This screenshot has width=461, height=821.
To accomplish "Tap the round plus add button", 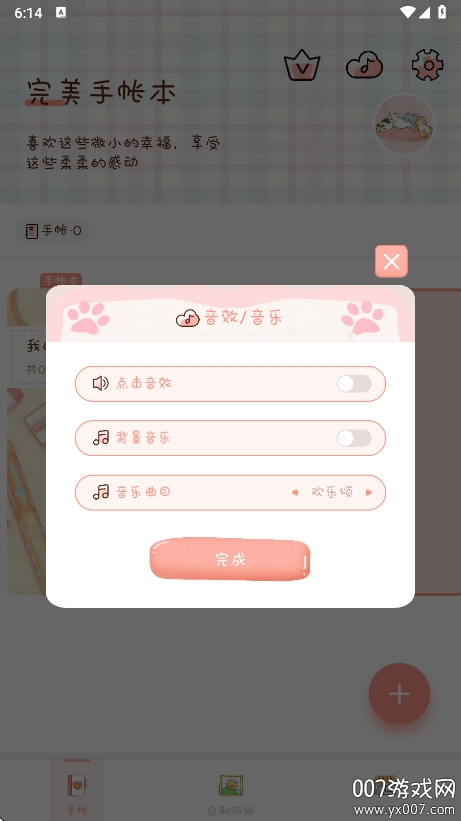I will [x=399, y=694].
